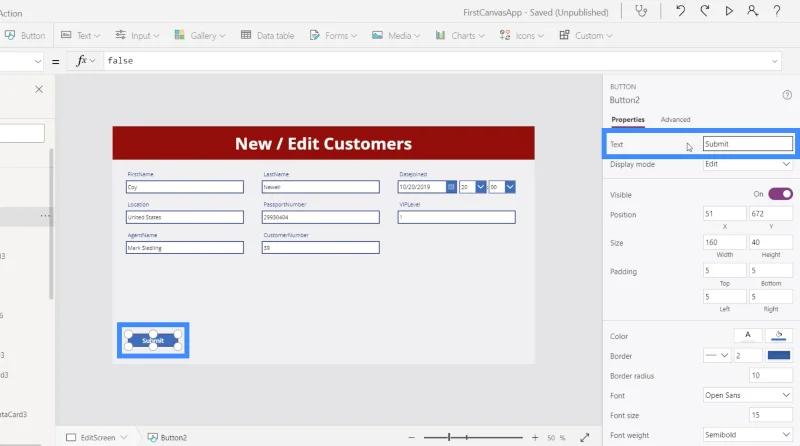Image resolution: width=800 pixels, height=446 pixels.
Task: Click the PassportNumber input field
Action: [x=320, y=217]
